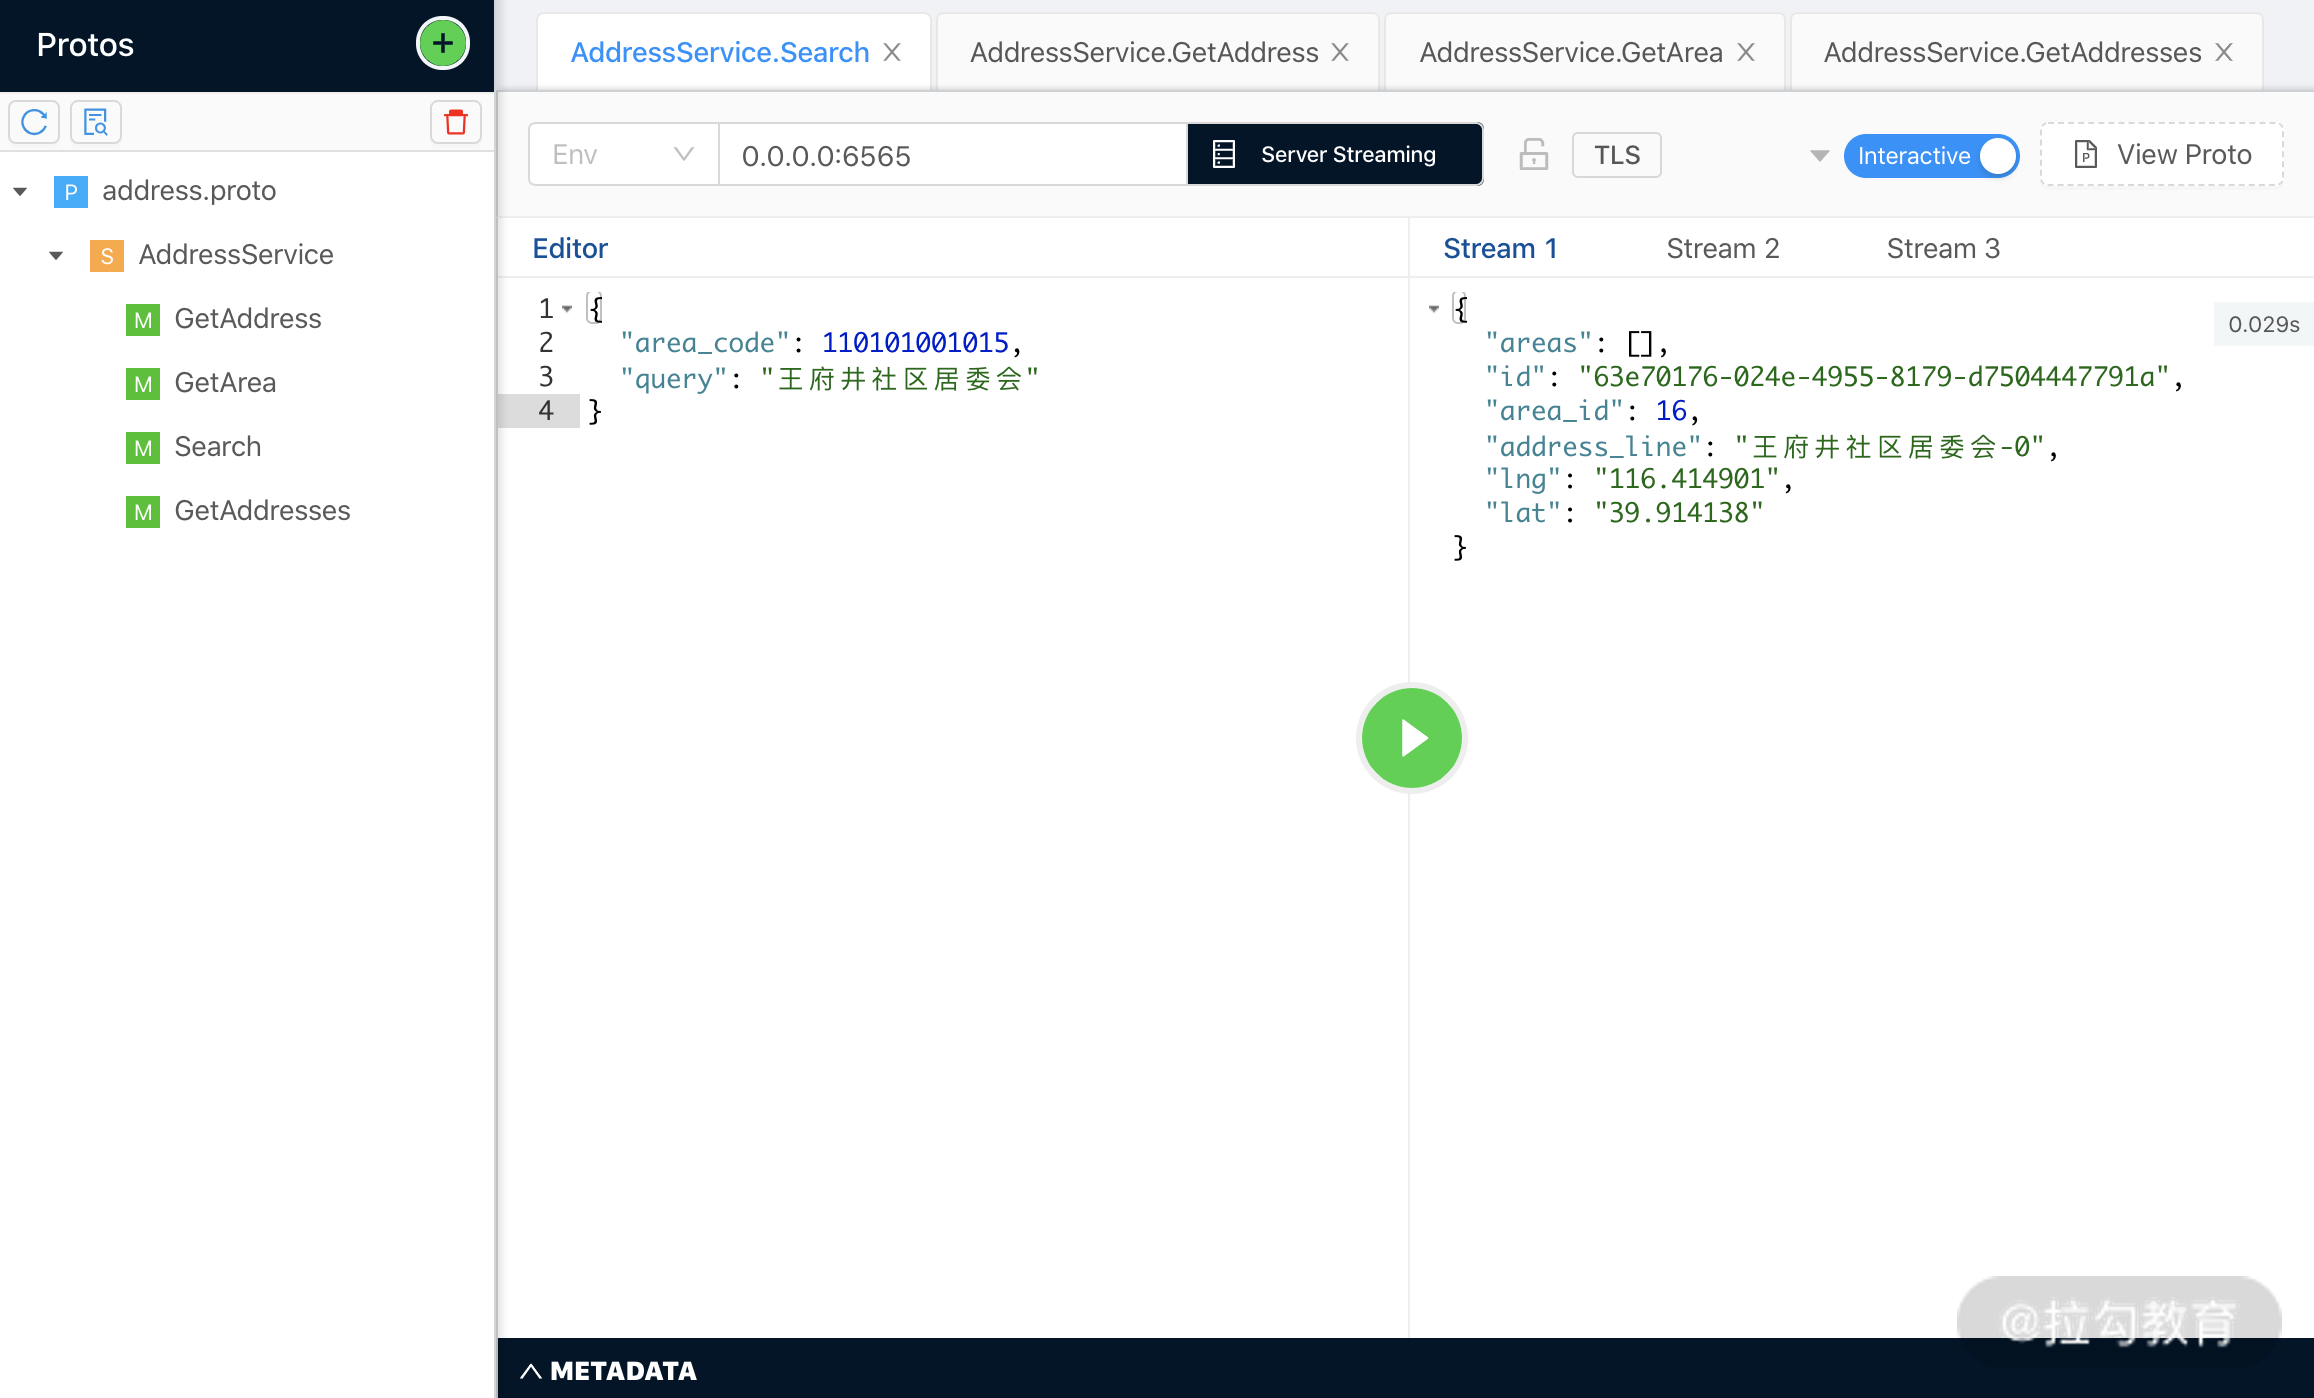This screenshot has width=2314, height=1398.
Task: Switch to the AddressService.GetArea tab
Action: [x=1571, y=52]
